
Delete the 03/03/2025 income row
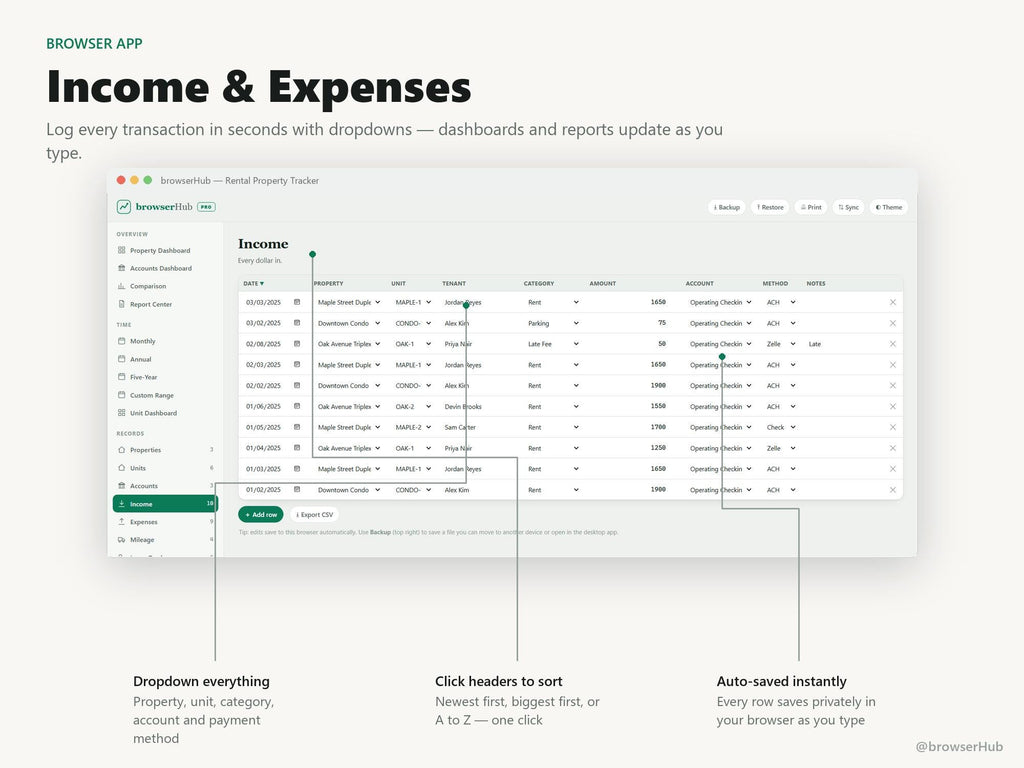pos(892,302)
